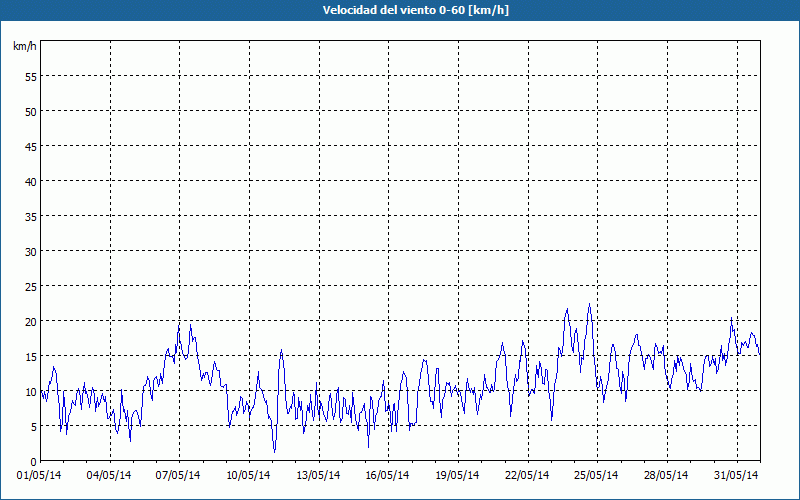Click the 'km/h' axis unit label
Viewport: 800px width, 500px height.
click(x=25, y=46)
